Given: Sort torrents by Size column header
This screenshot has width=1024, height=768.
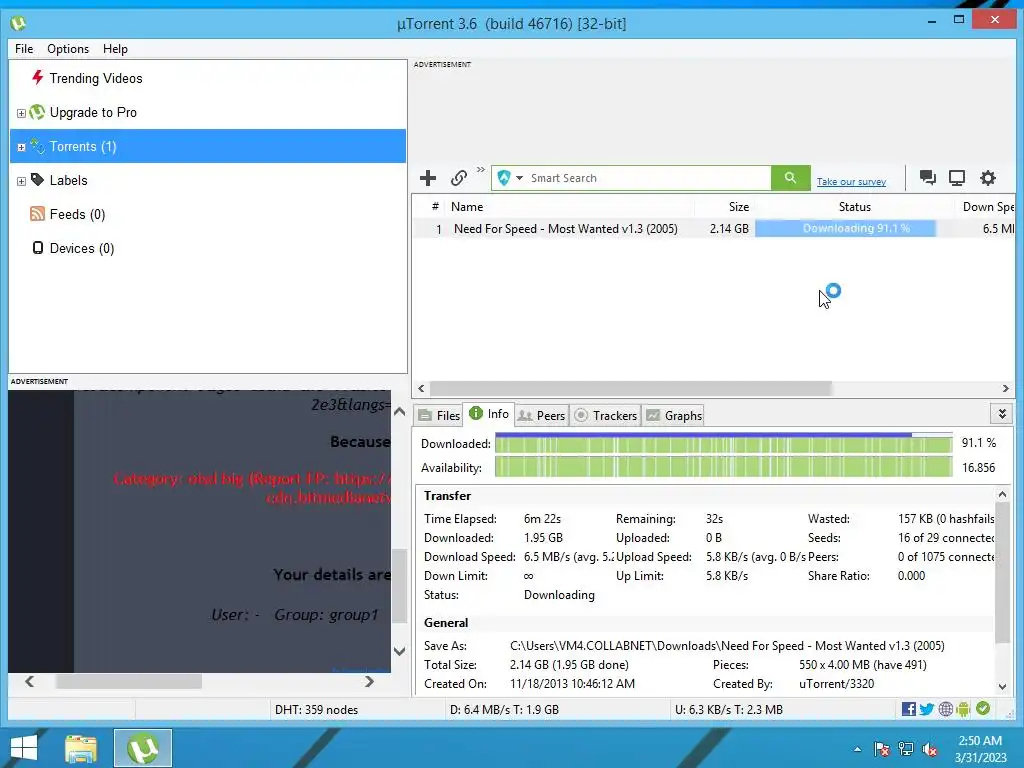Looking at the screenshot, I should tap(724, 206).
